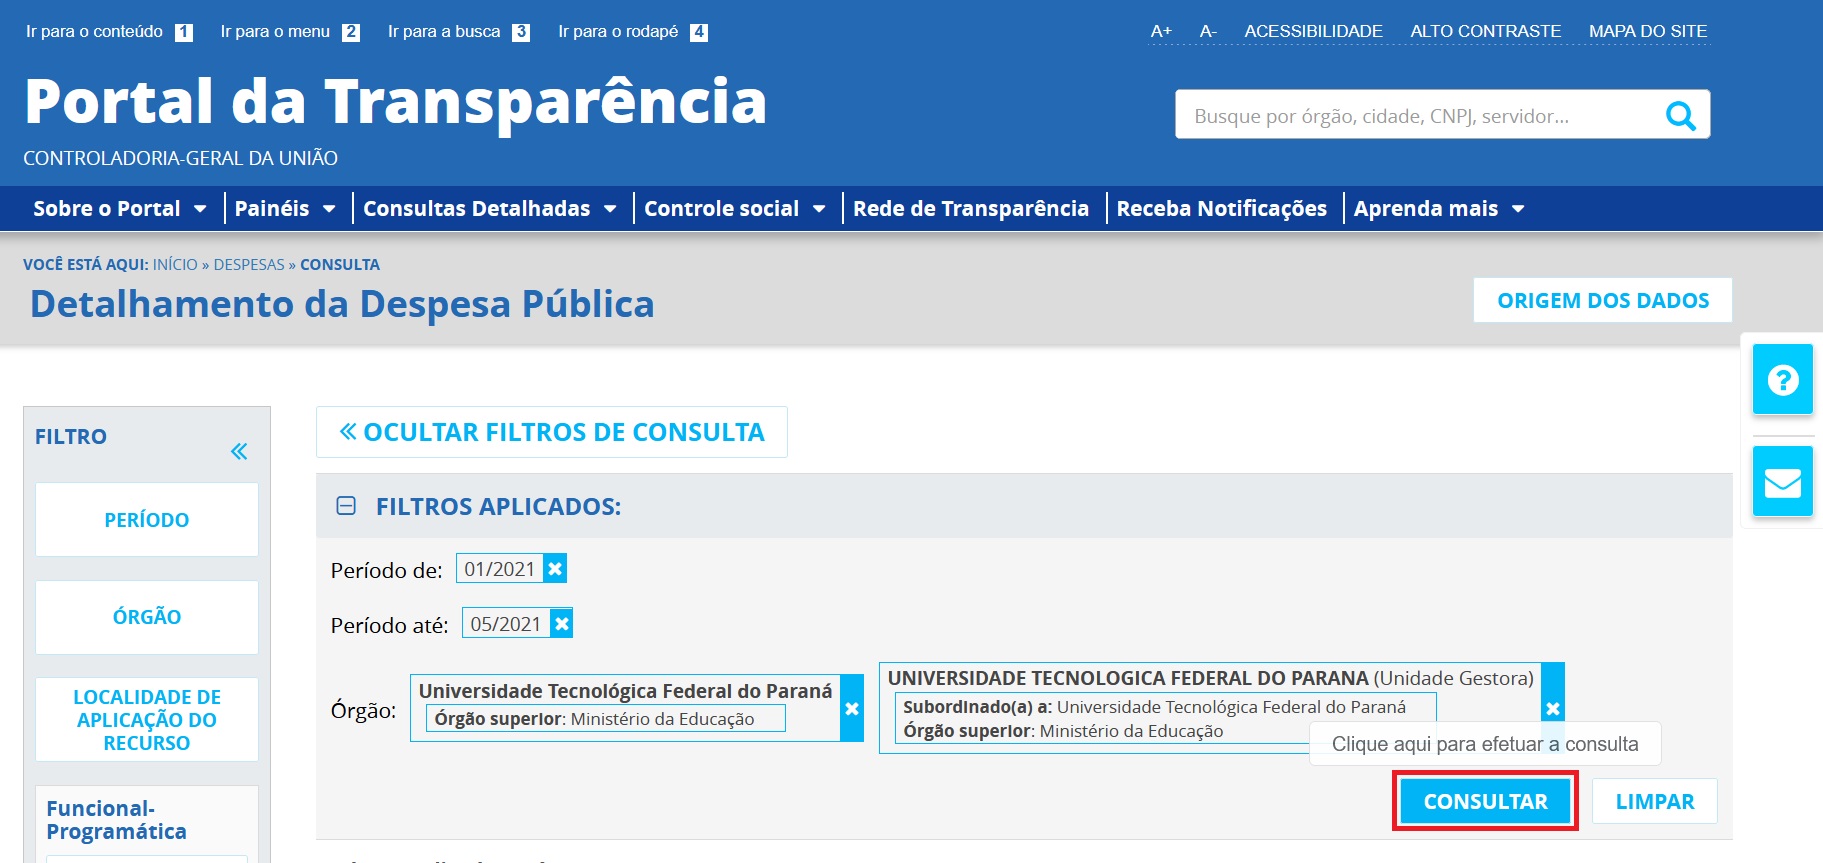Remove the 05/2021 period filter
The width and height of the screenshot is (1823, 863).
point(562,624)
